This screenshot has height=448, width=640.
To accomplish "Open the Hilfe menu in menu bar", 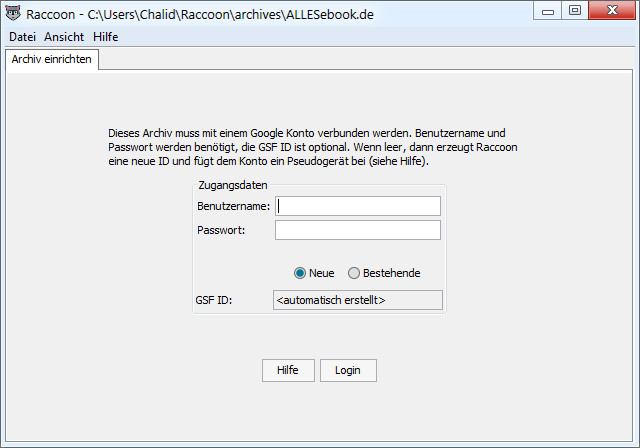I will point(106,37).
